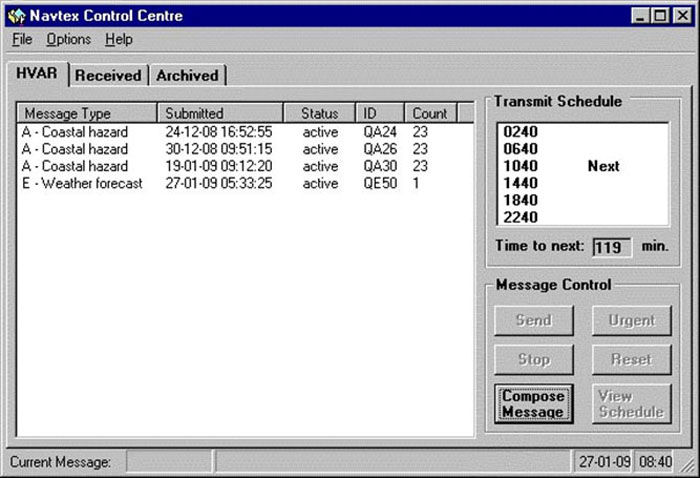Switch to the HVAR tab
The height and width of the screenshot is (478, 700).
coord(37,73)
